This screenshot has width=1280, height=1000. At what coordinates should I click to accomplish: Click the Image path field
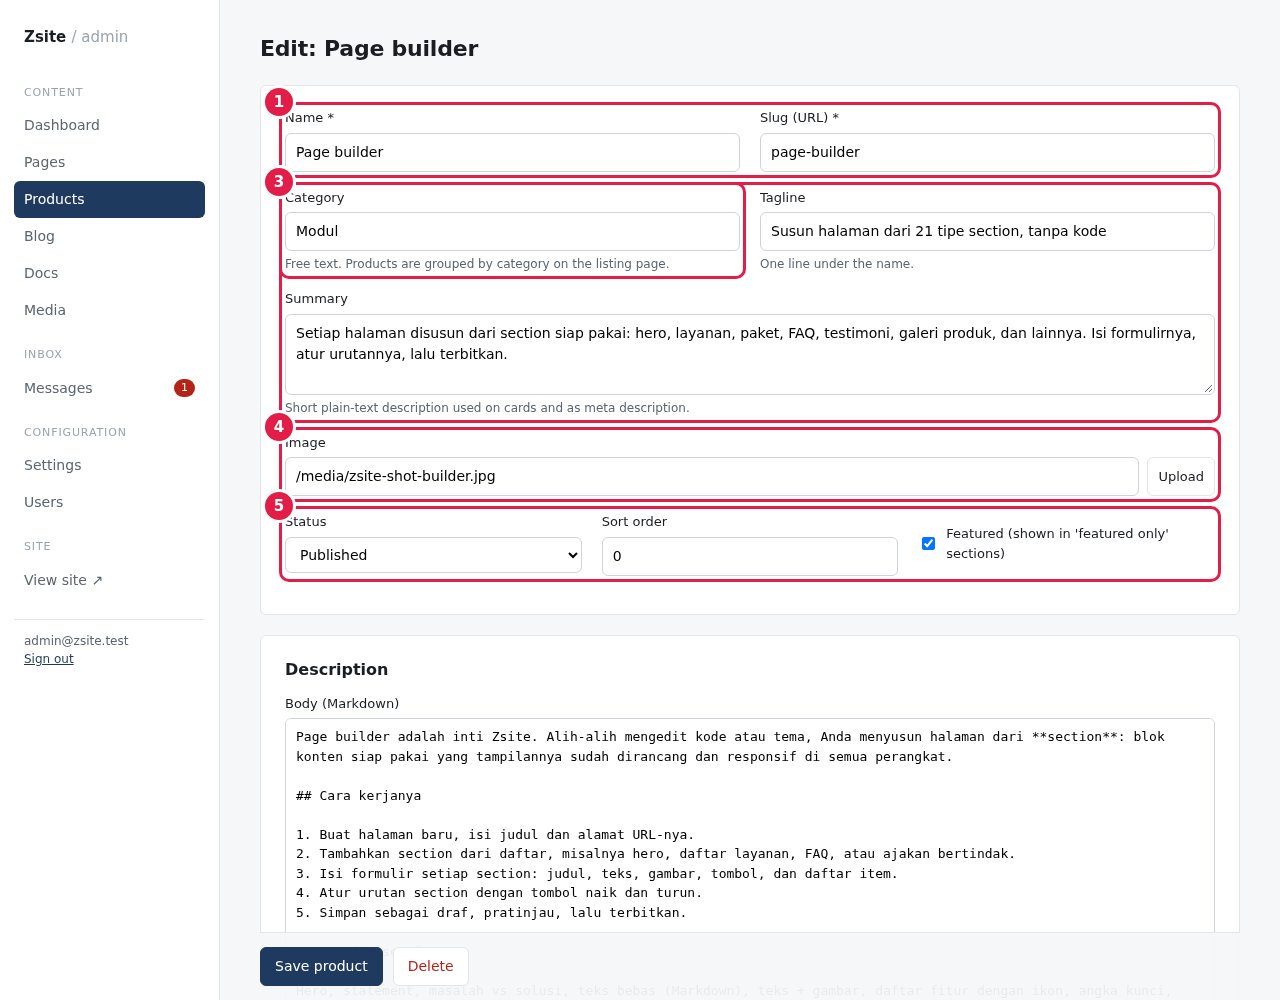pyautogui.click(x=711, y=476)
